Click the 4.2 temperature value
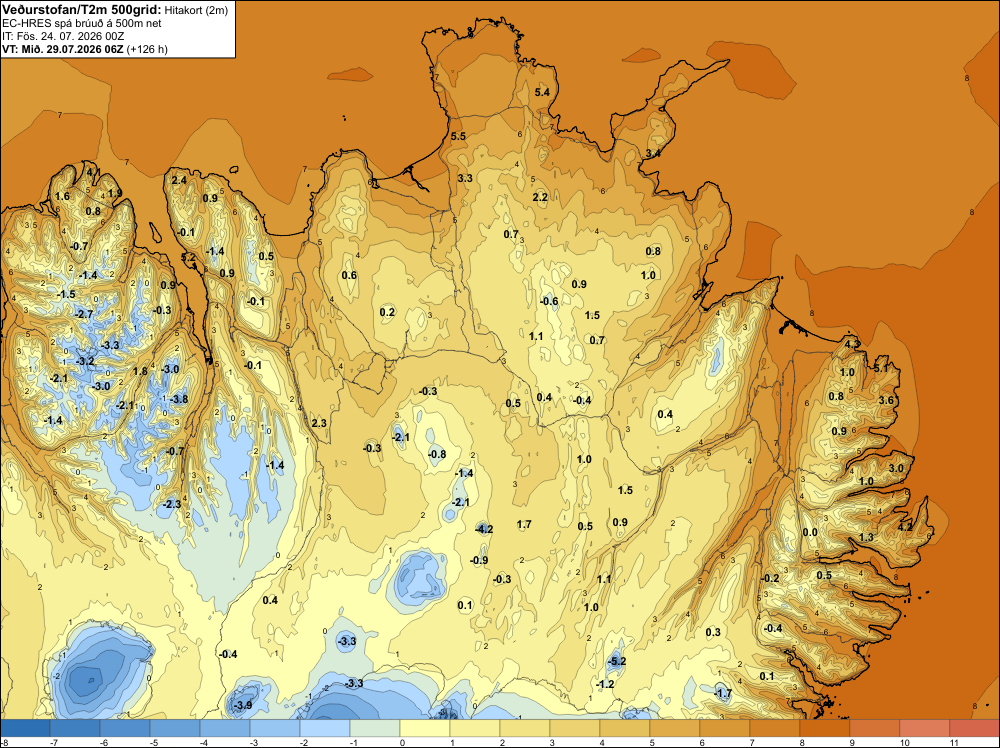This screenshot has width=1000, height=748. pyautogui.click(x=905, y=527)
